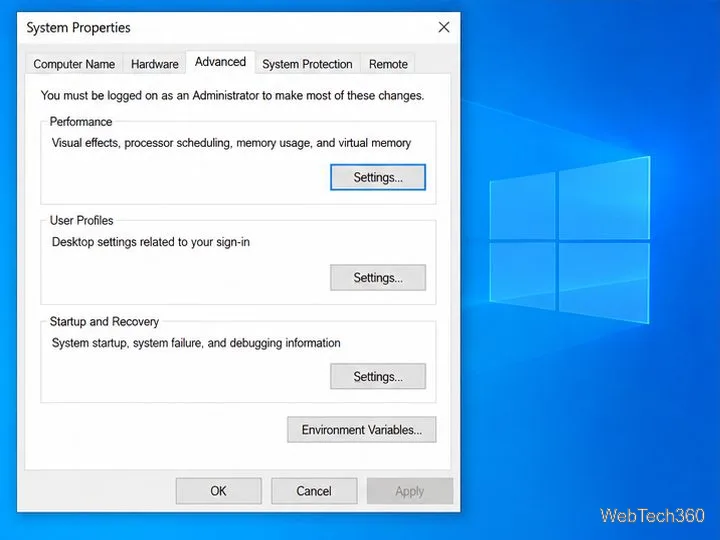720x540 pixels.
Task: Select the Advanced tab
Action: (220, 62)
